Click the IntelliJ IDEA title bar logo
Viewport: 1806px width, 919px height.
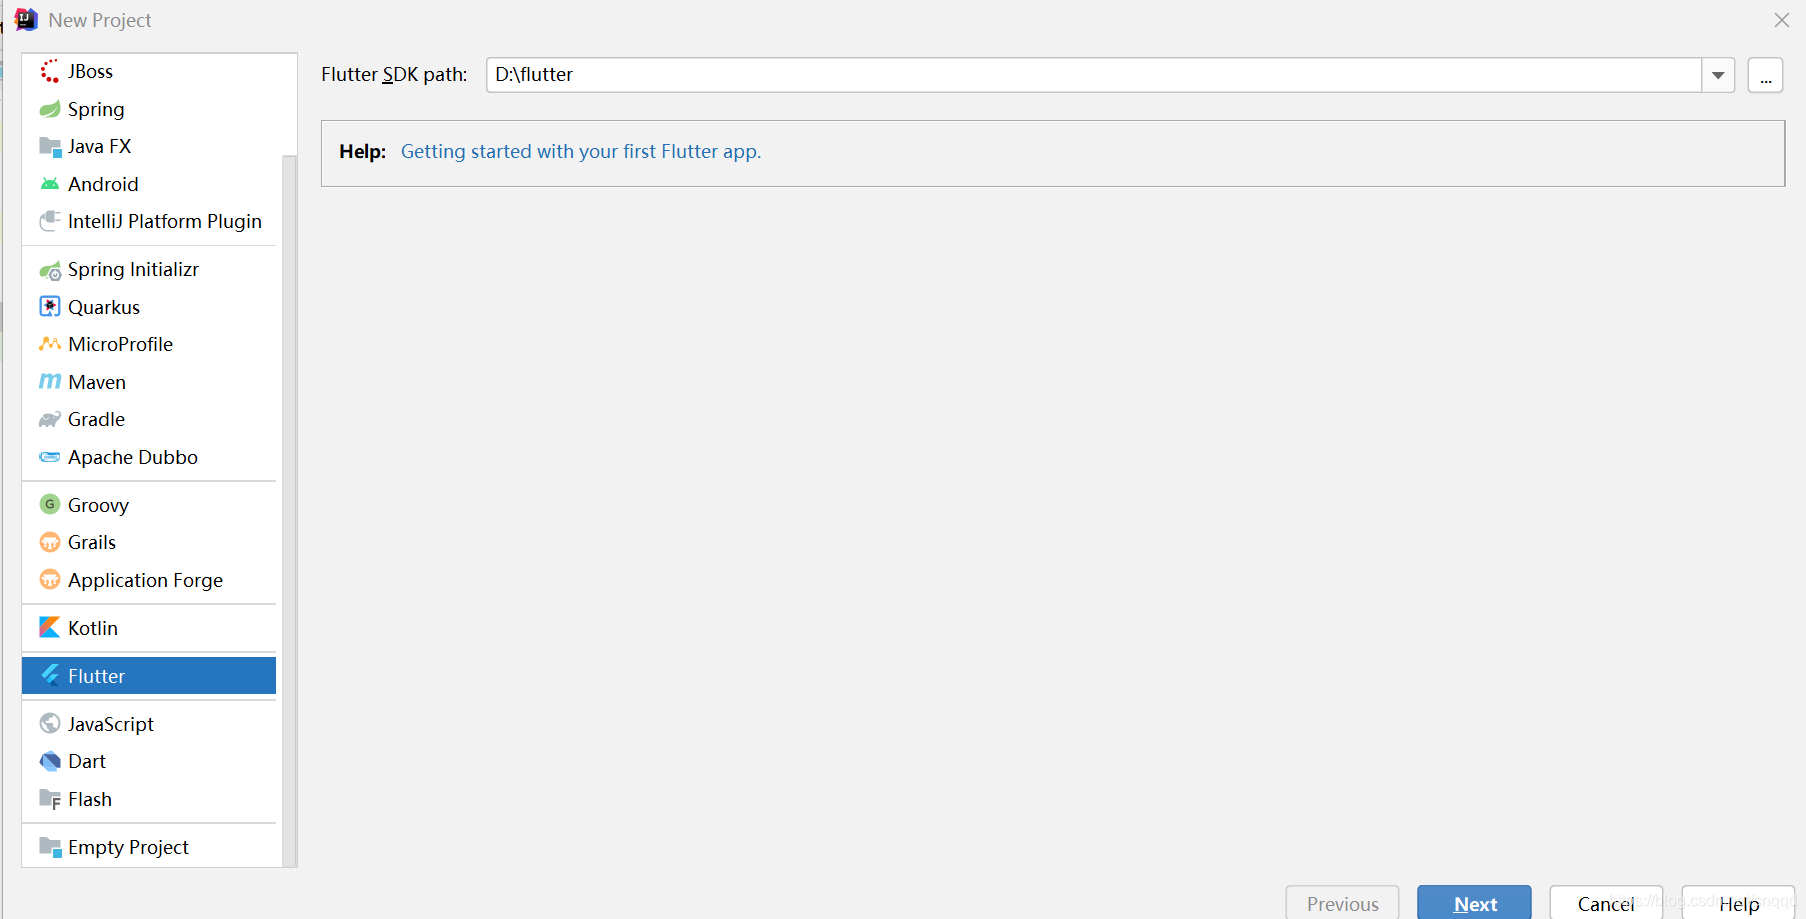(x=26, y=20)
